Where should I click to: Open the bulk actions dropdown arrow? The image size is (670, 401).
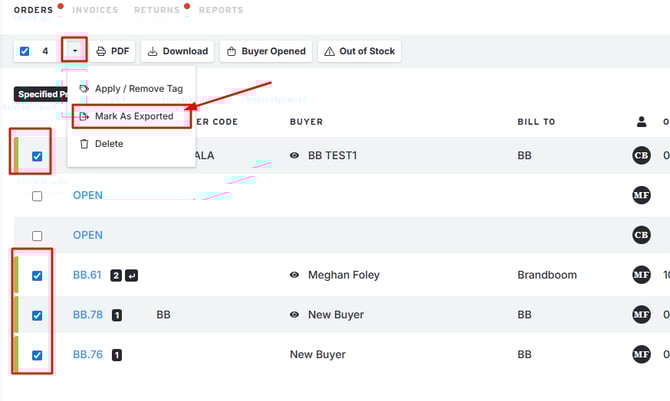(x=75, y=50)
